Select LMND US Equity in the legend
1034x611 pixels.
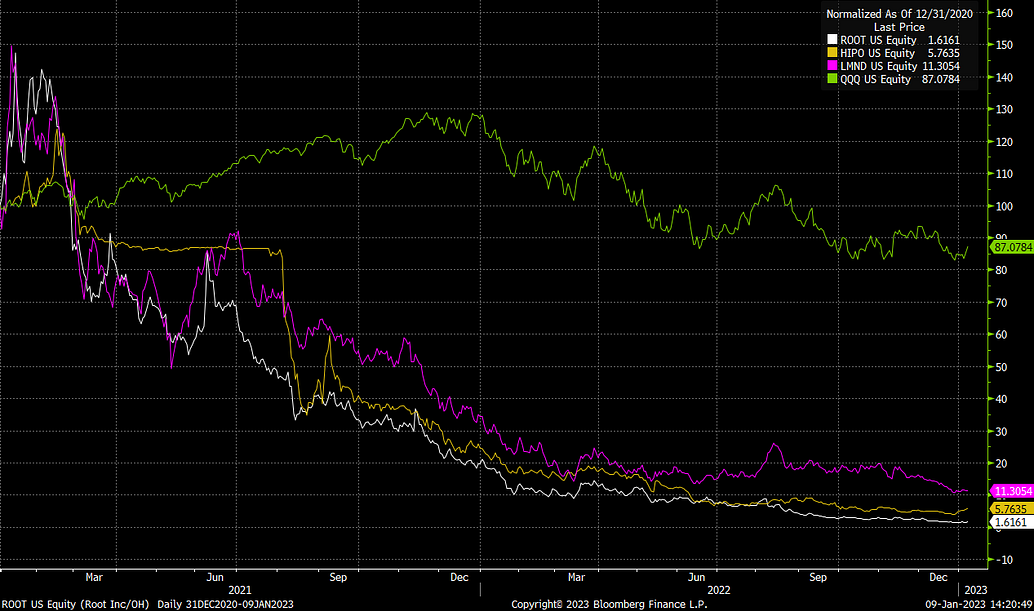tap(873, 66)
